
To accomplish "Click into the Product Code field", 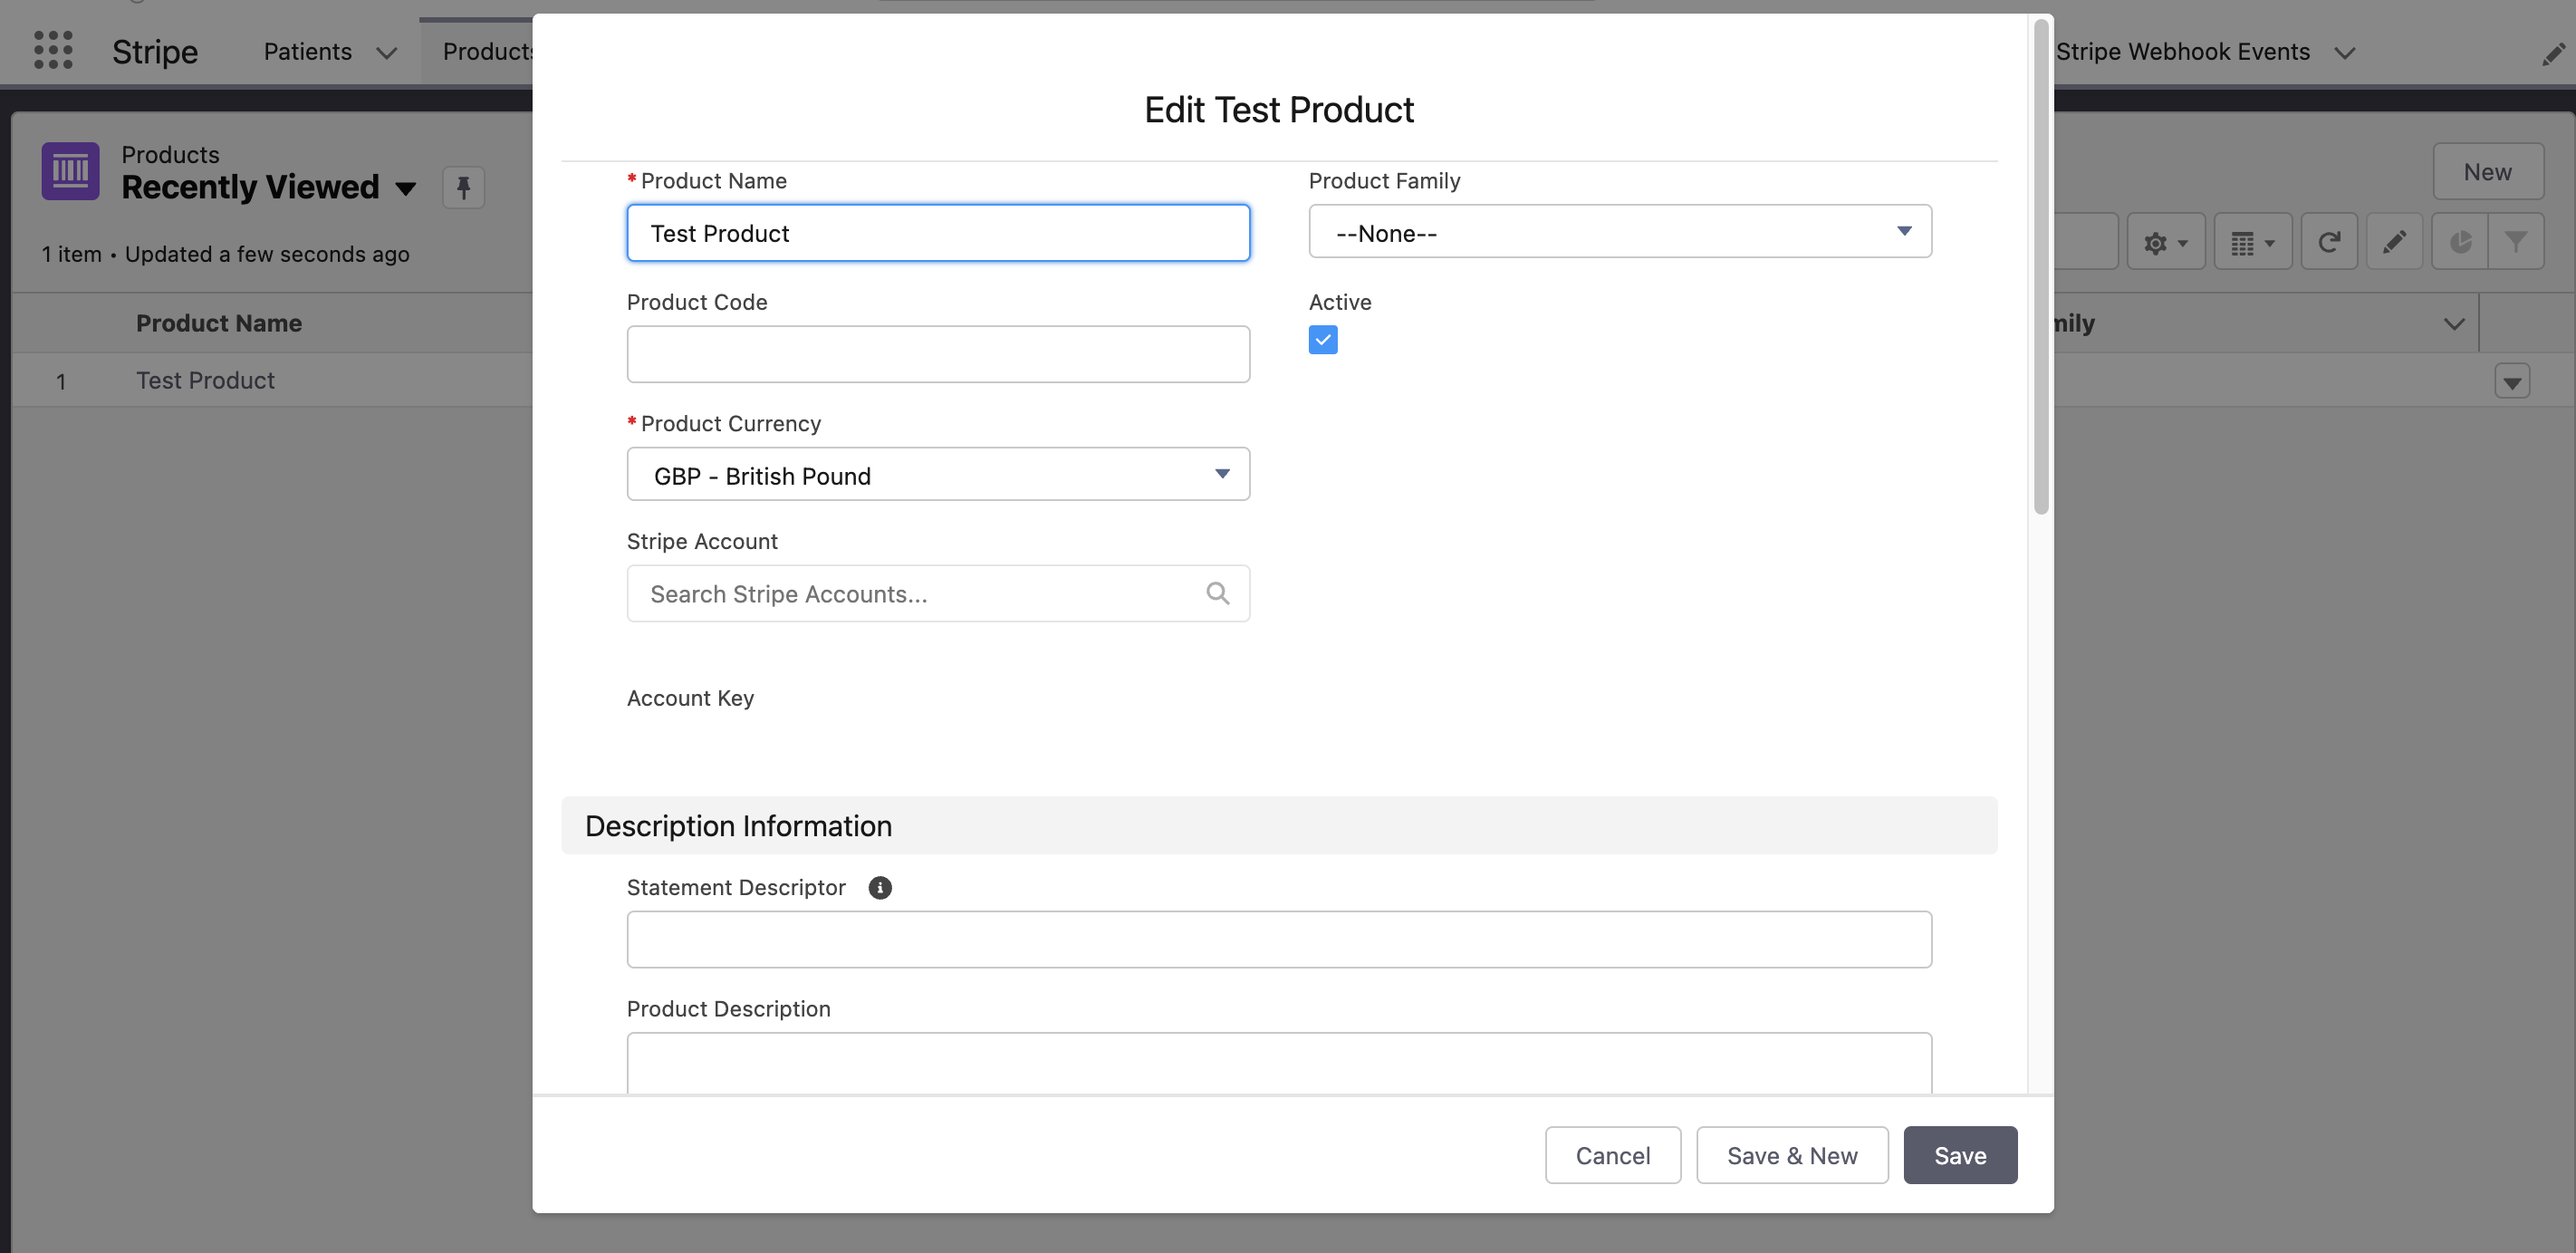I will [937, 354].
